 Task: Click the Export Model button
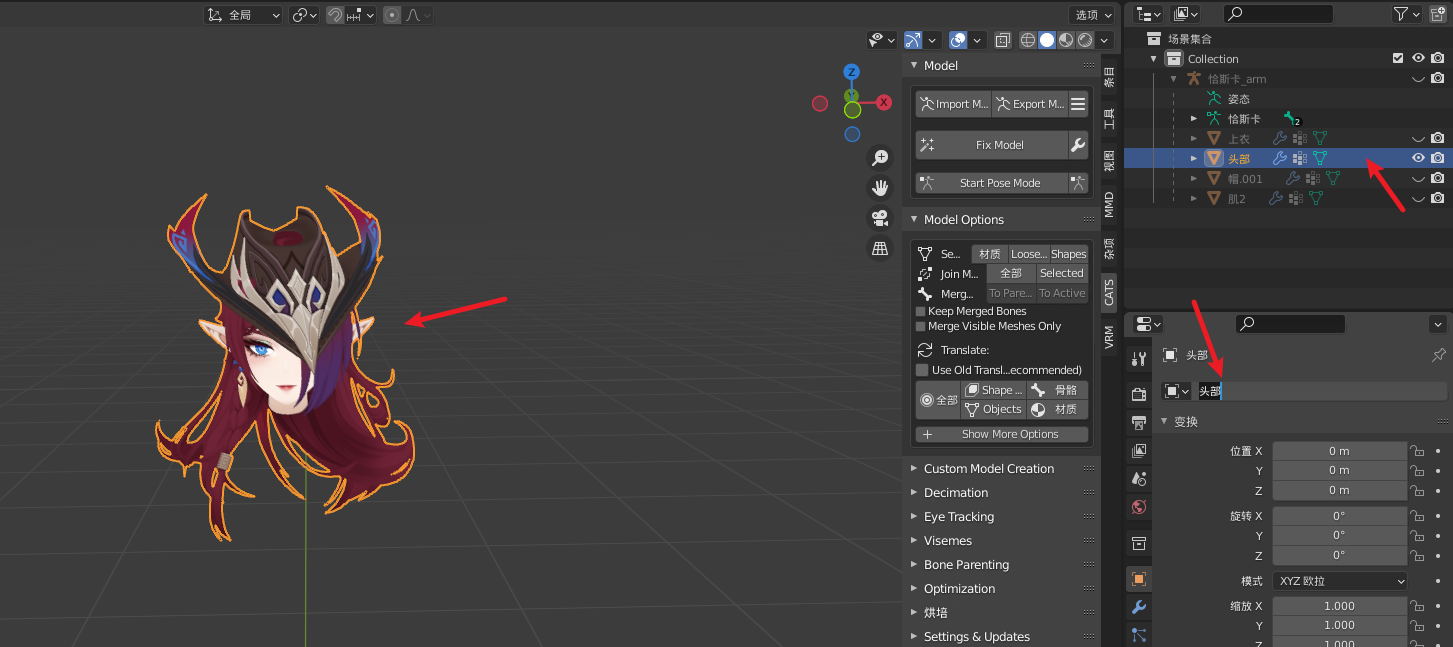tap(1029, 104)
